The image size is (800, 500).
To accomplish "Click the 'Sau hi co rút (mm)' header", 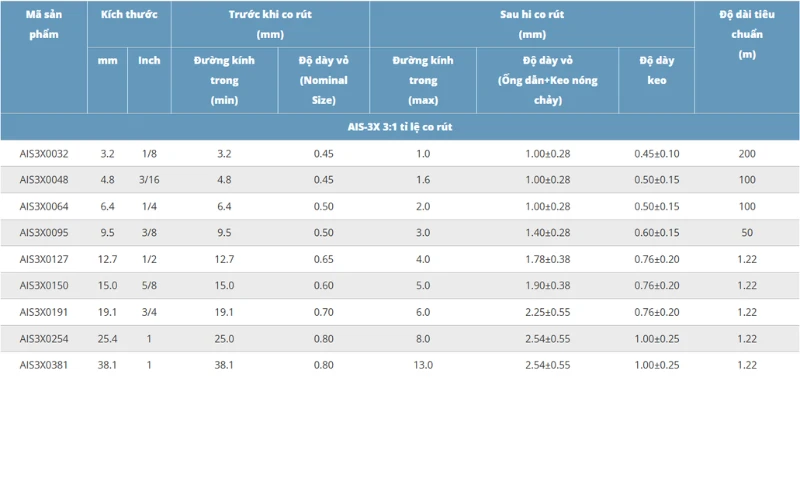I will (x=532, y=24).
